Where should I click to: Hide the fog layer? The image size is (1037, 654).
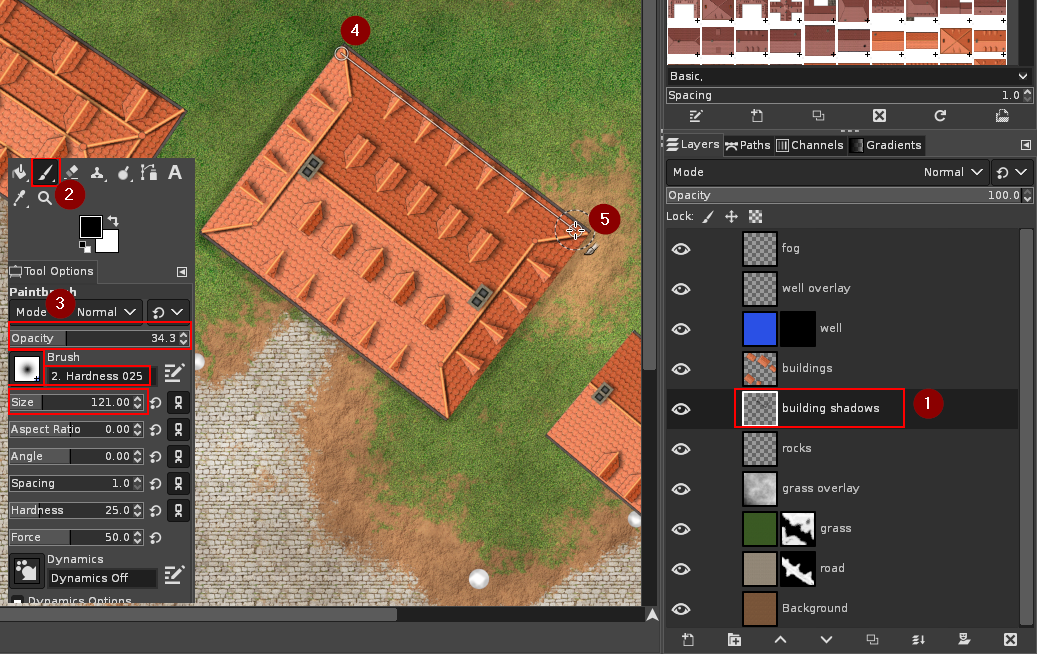[681, 248]
